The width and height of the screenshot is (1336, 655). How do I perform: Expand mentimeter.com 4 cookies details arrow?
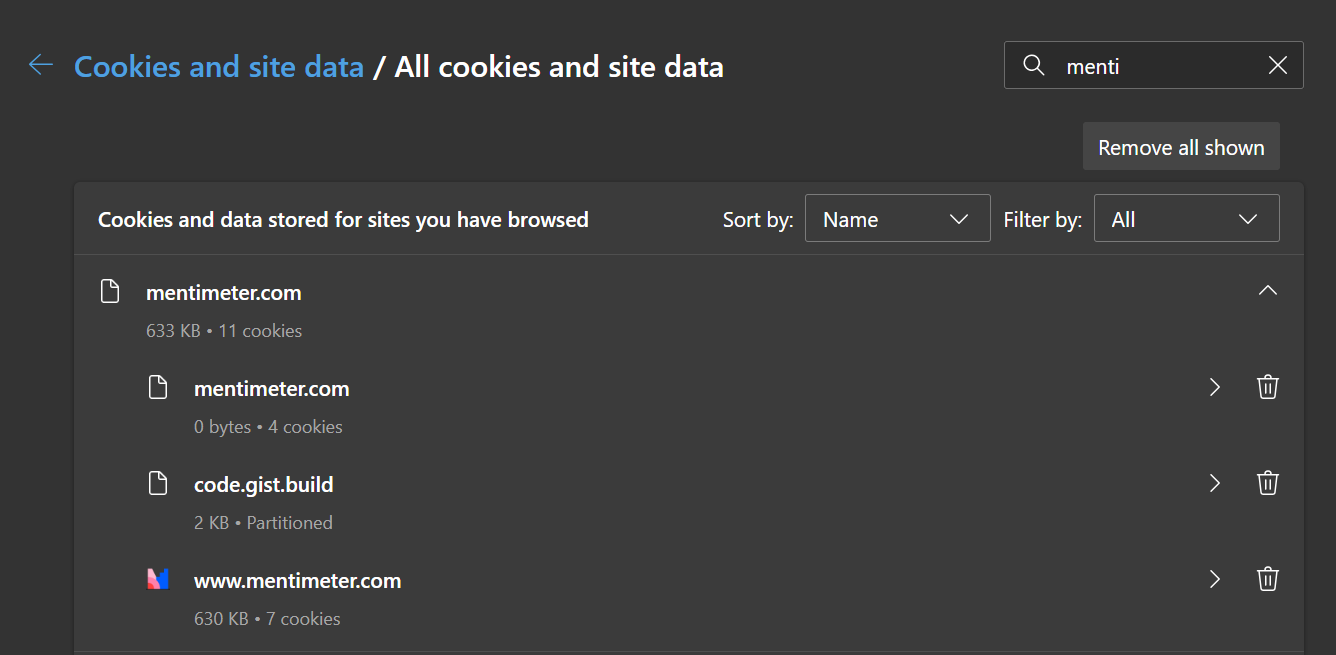1215,387
